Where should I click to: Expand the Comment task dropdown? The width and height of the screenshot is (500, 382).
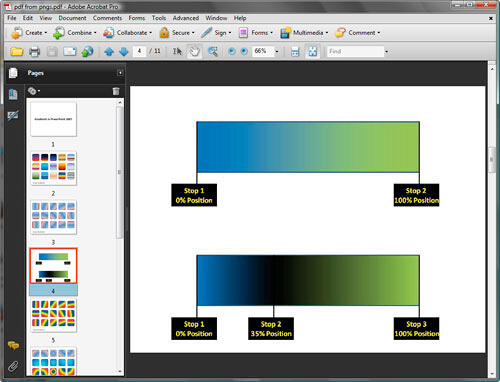click(379, 33)
